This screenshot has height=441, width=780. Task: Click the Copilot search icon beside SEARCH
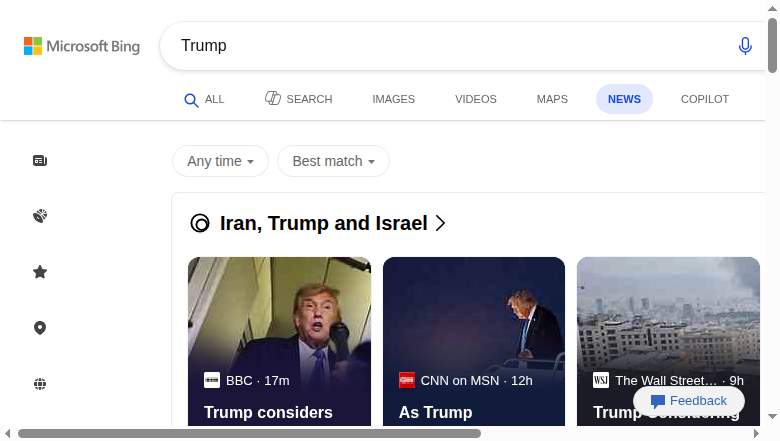click(273, 98)
